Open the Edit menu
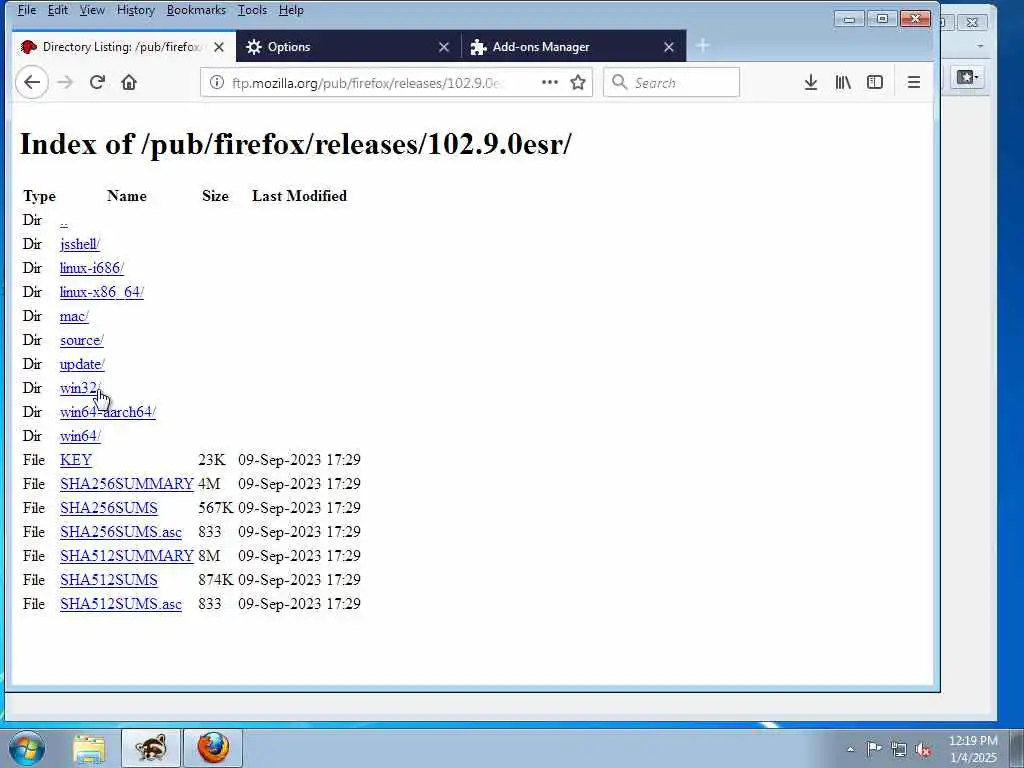This screenshot has width=1024, height=768. 57,10
